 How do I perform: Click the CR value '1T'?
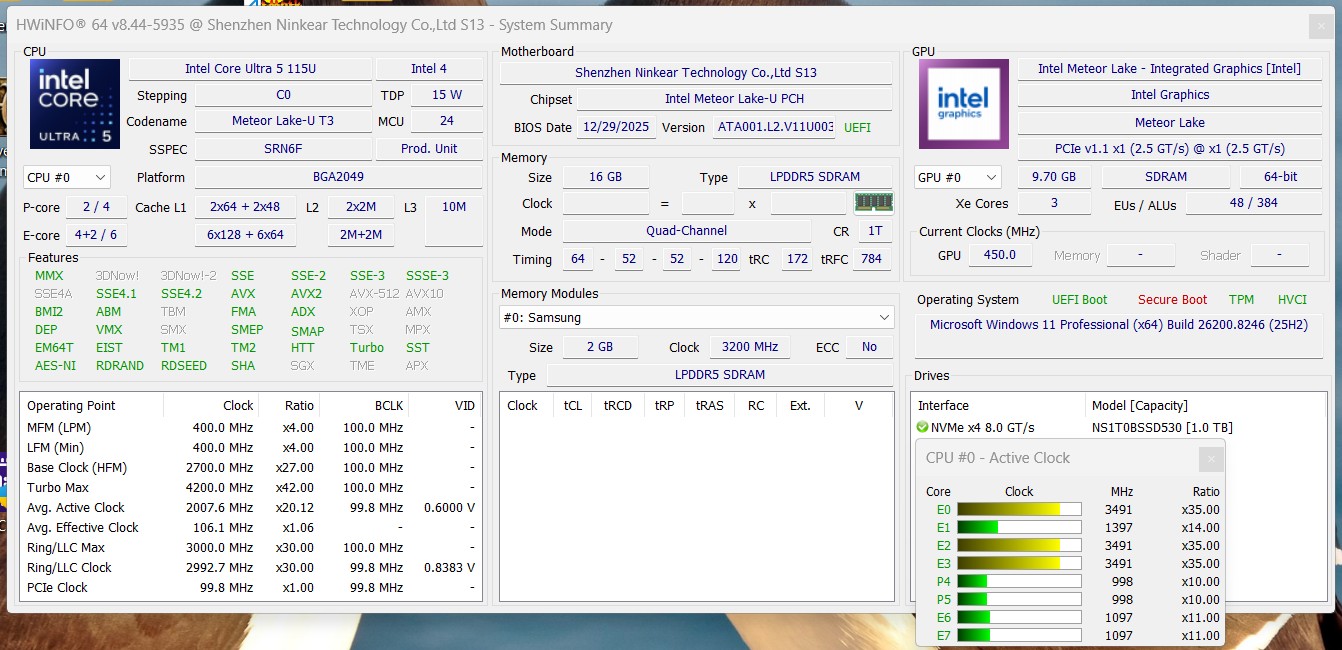tap(876, 231)
